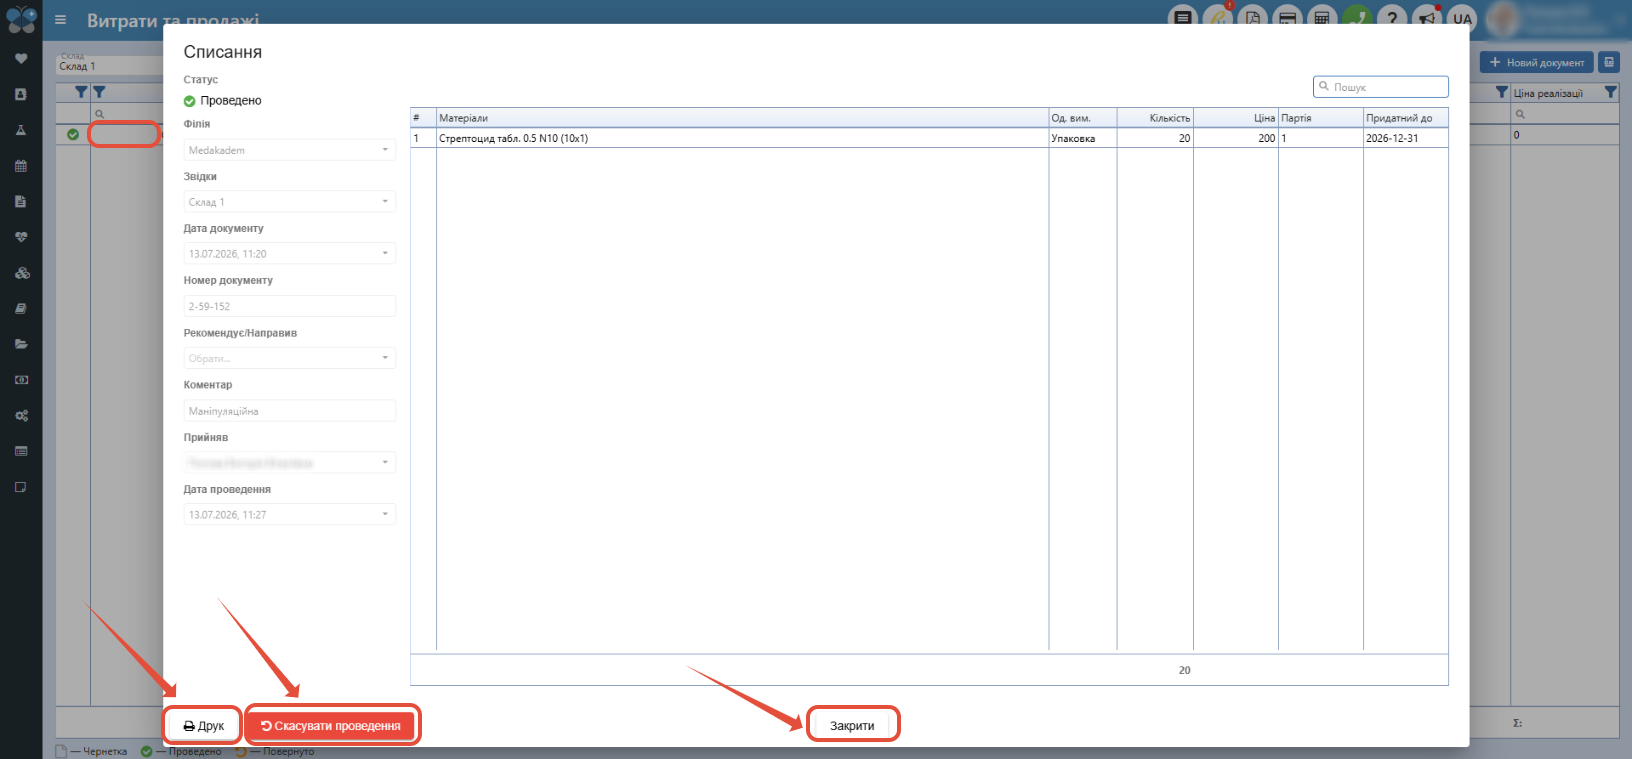Switch language via UA button
This screenshot has height=759, width=1632.
(x=1462, y=18)
